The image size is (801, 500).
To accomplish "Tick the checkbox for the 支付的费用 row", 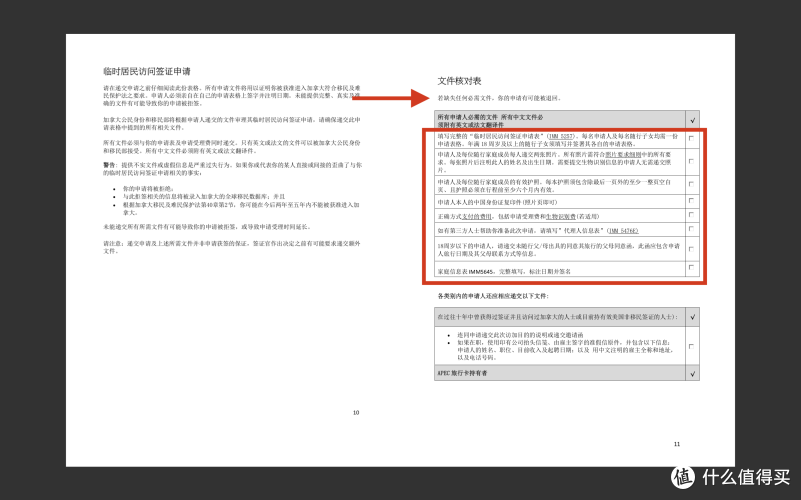I will tap(691, 215).
